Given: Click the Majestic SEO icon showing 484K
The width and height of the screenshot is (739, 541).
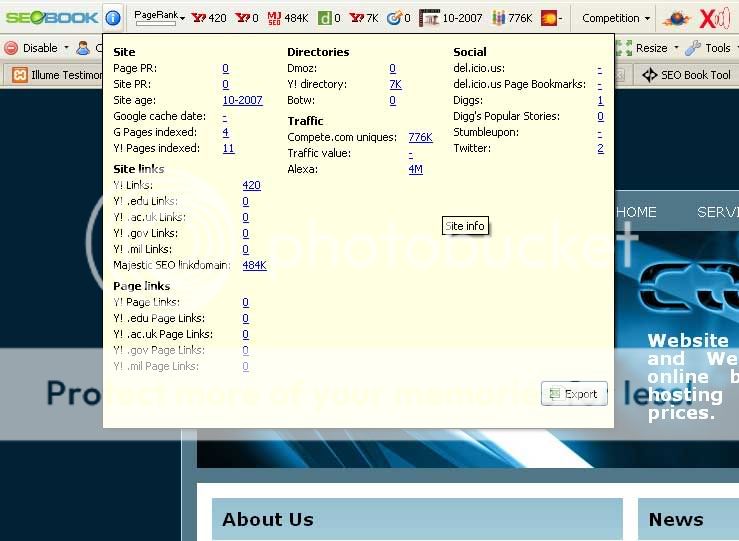Looking at the screenshot, I should point(274,18).
